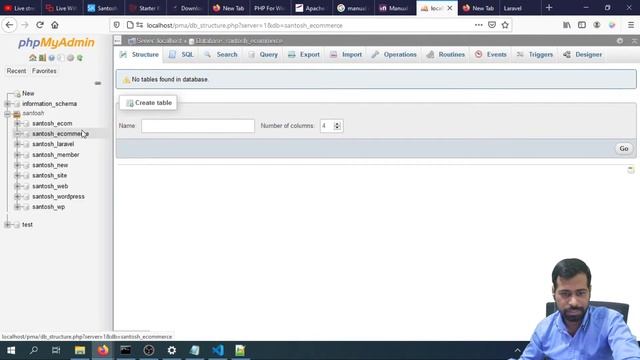Viewport: 640px width, 360px height.
Task: Close the current localhost browser tab
Action: coord(449,8)
